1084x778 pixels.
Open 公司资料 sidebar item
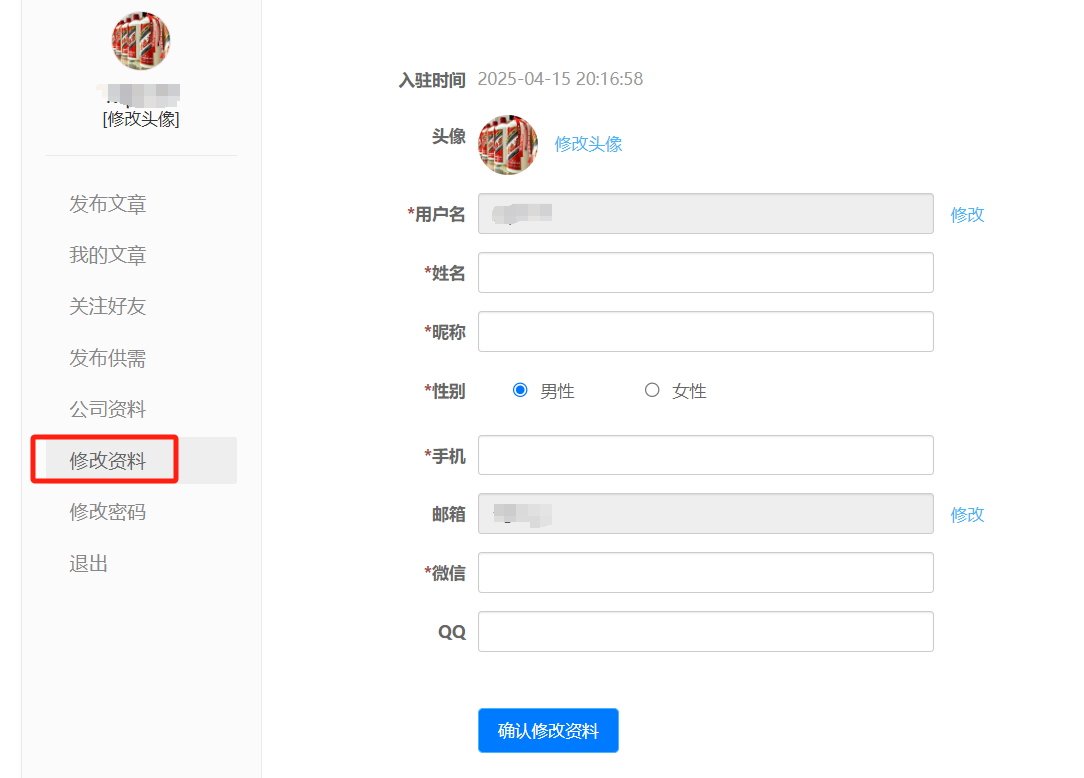tap(108, 409)
